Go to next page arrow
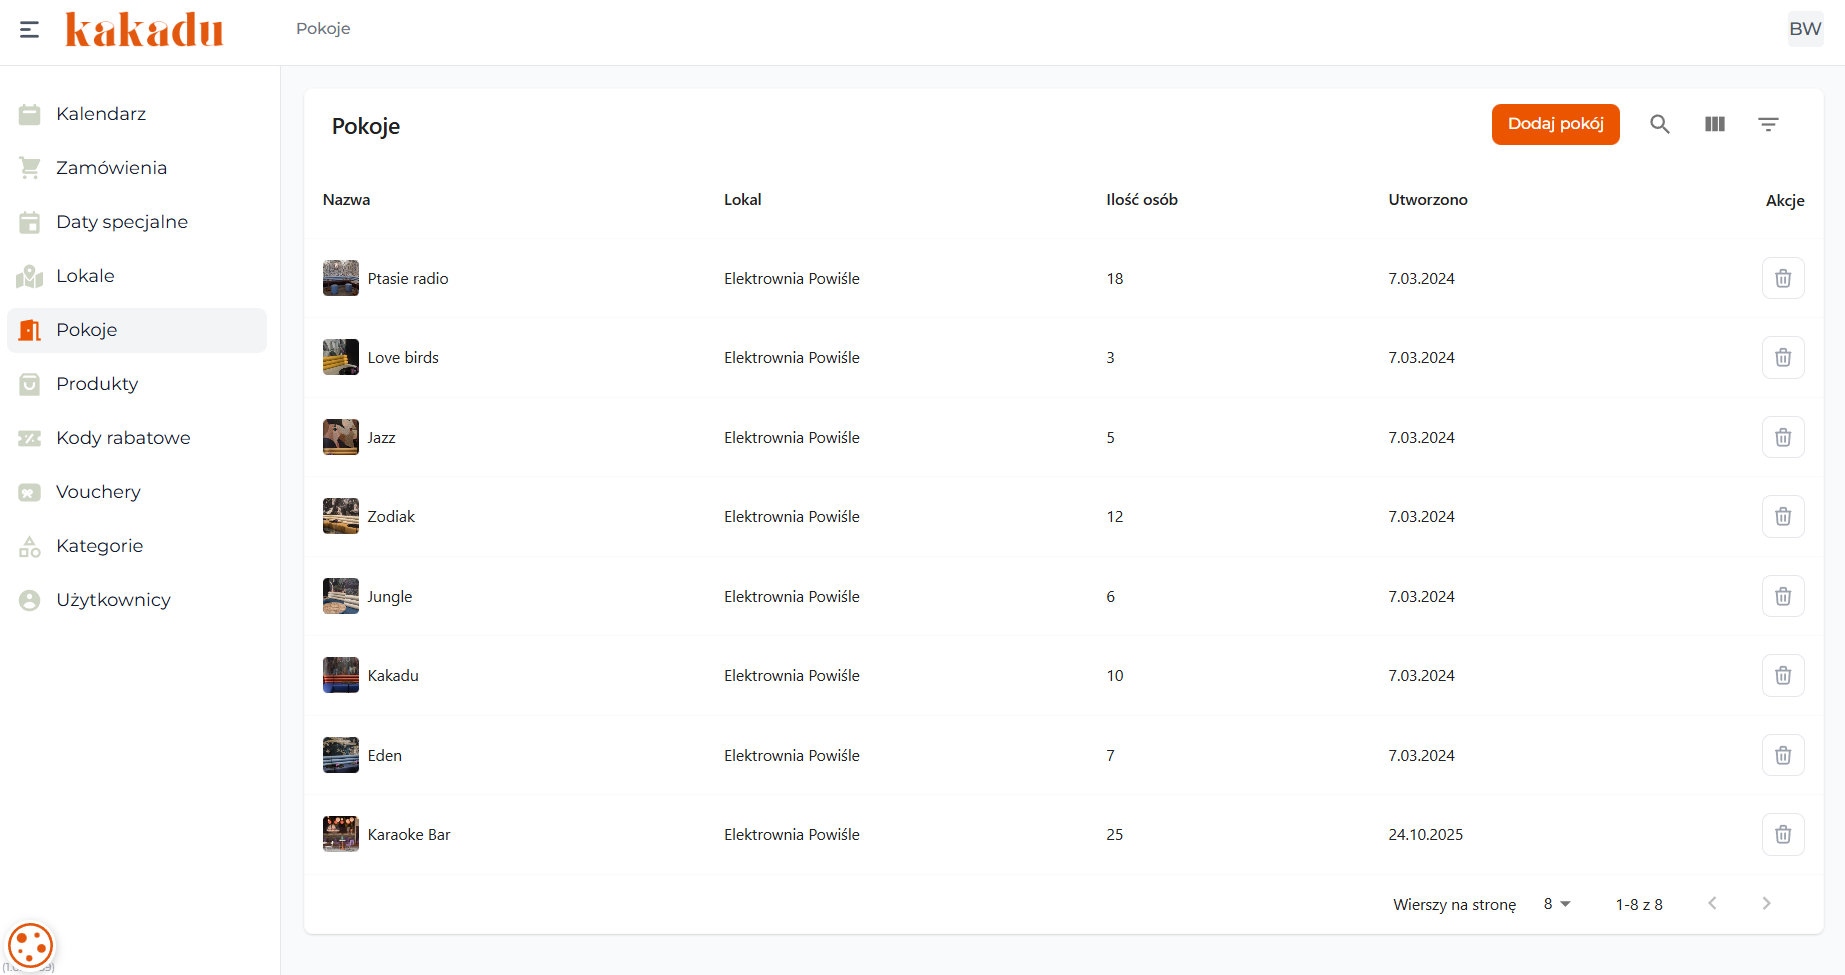The image size is (1845, 975). tap(1766, 904)
